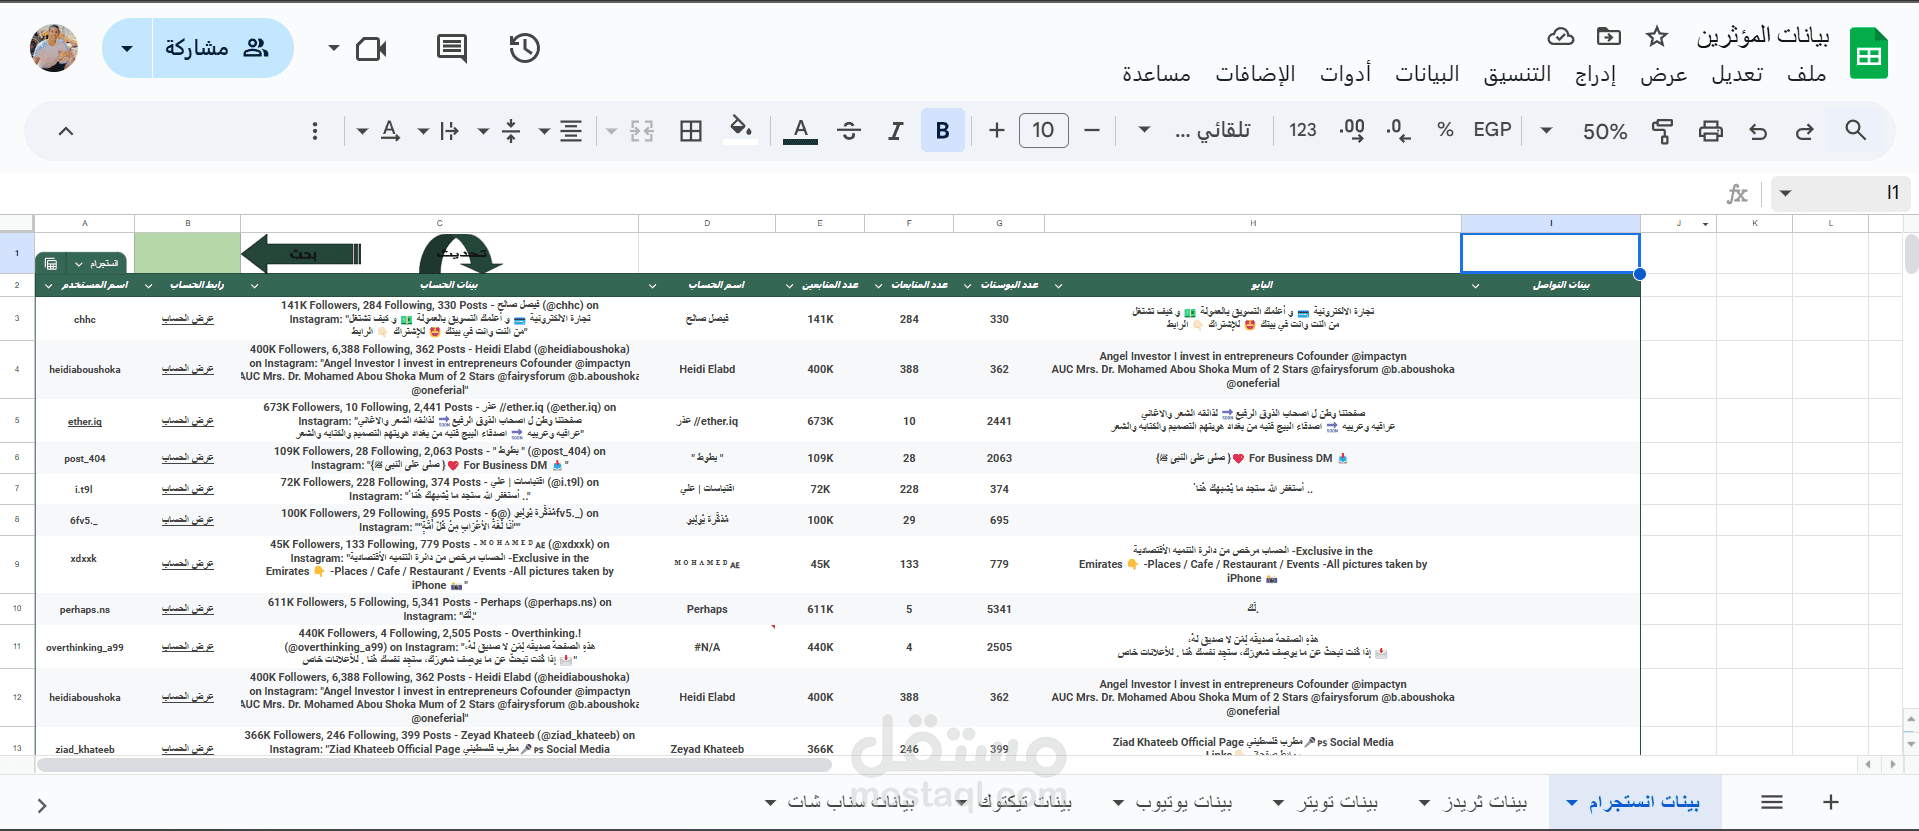Open the عرض menu
The image size is (1919, 831).
coord(1663,74)
